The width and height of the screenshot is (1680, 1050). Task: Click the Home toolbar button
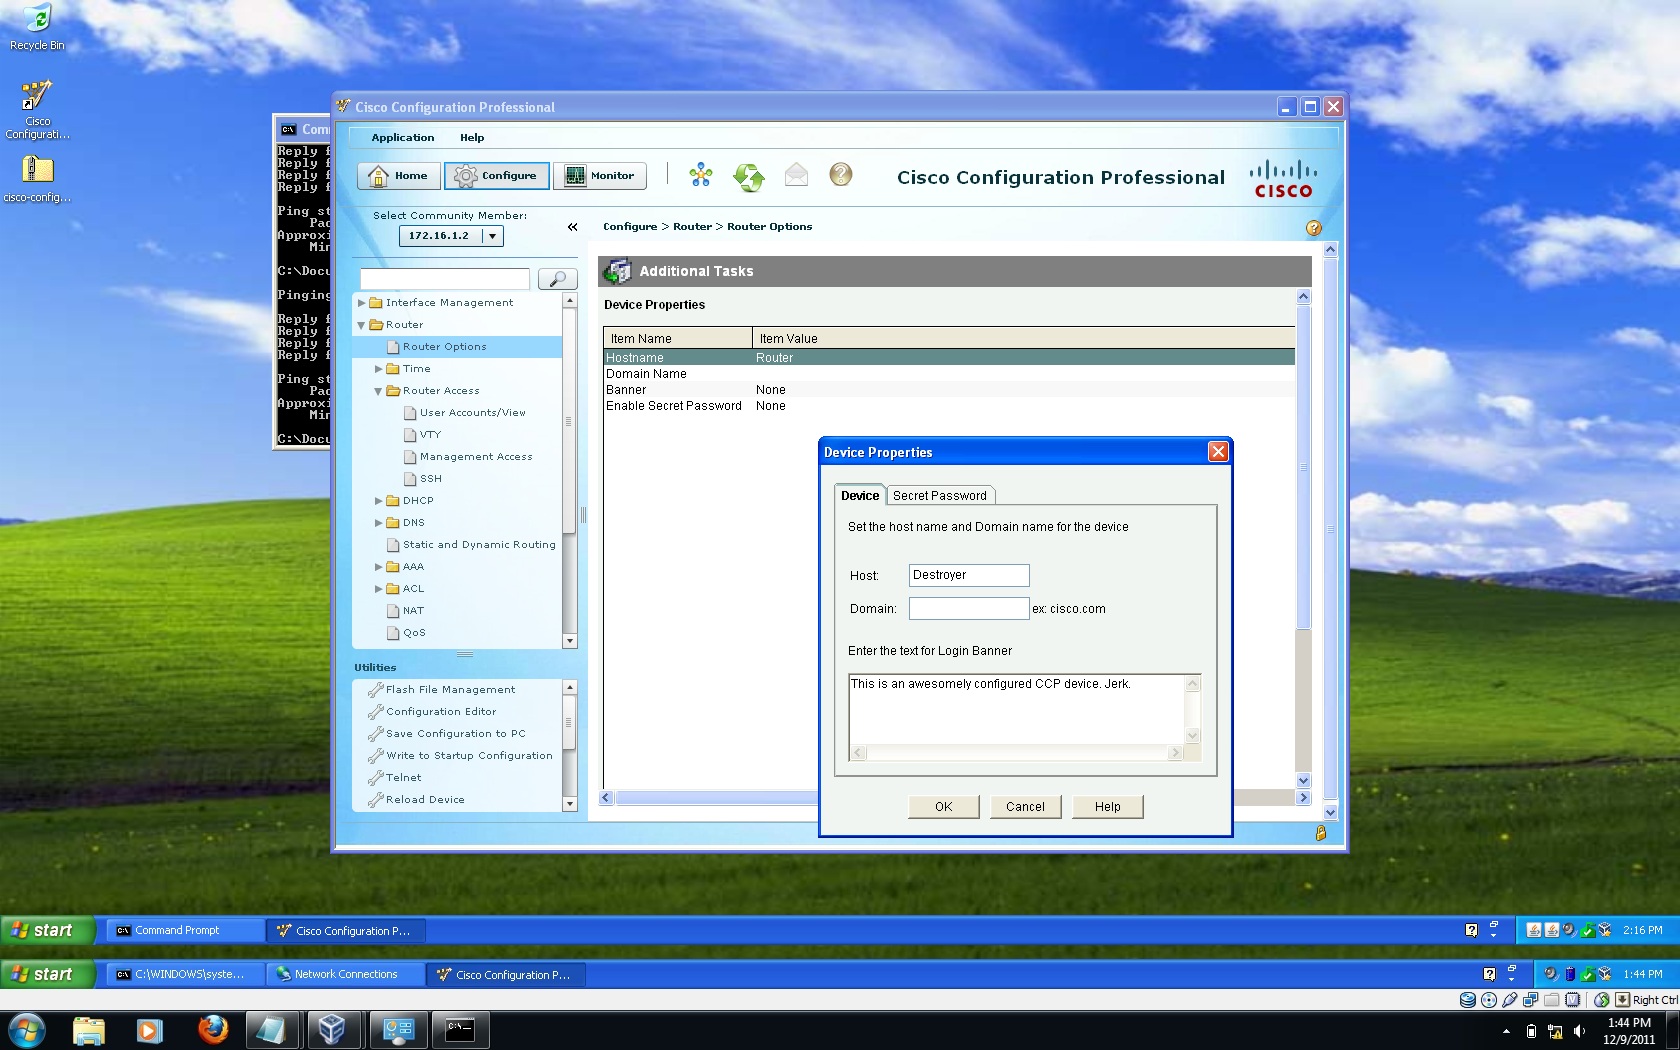[x=398, y=176]
